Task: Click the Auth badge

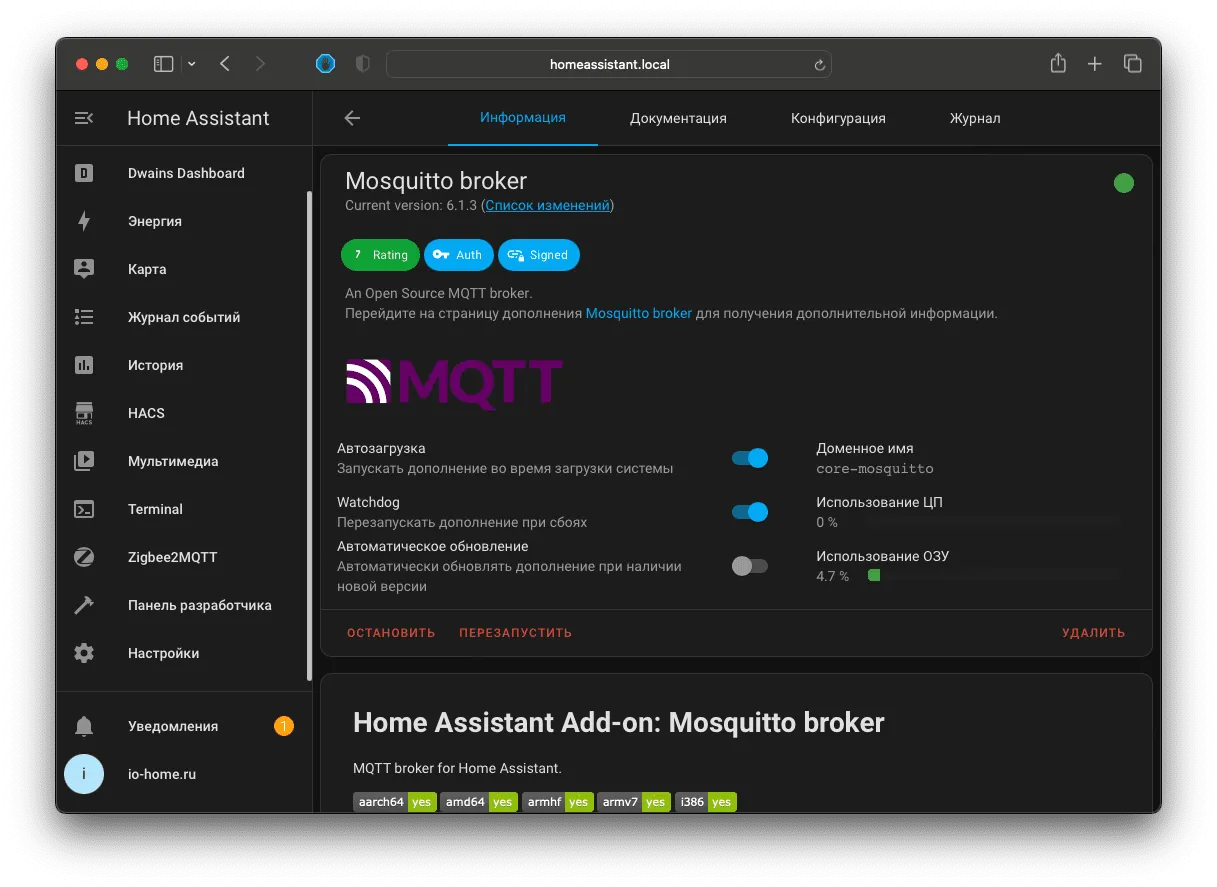Action: (459, 255)
